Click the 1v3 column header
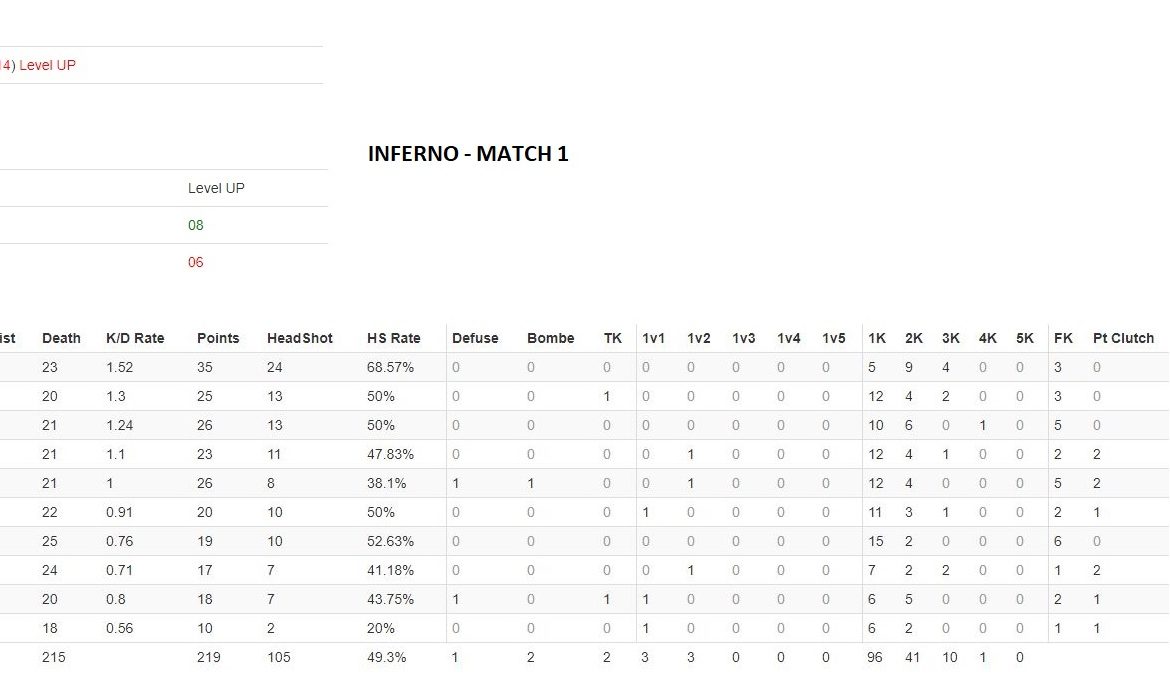 point(744,338)
